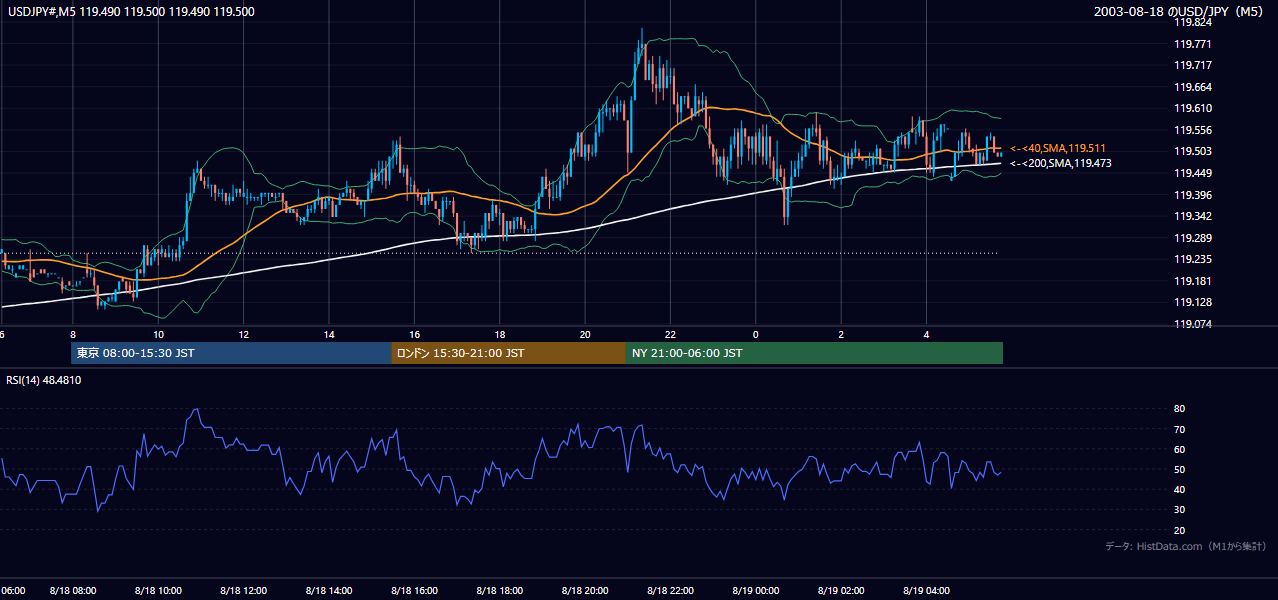Viewport: 1278px width, 600px height.
Task: Click the 119.503 price axis label
Action: 1194,151
